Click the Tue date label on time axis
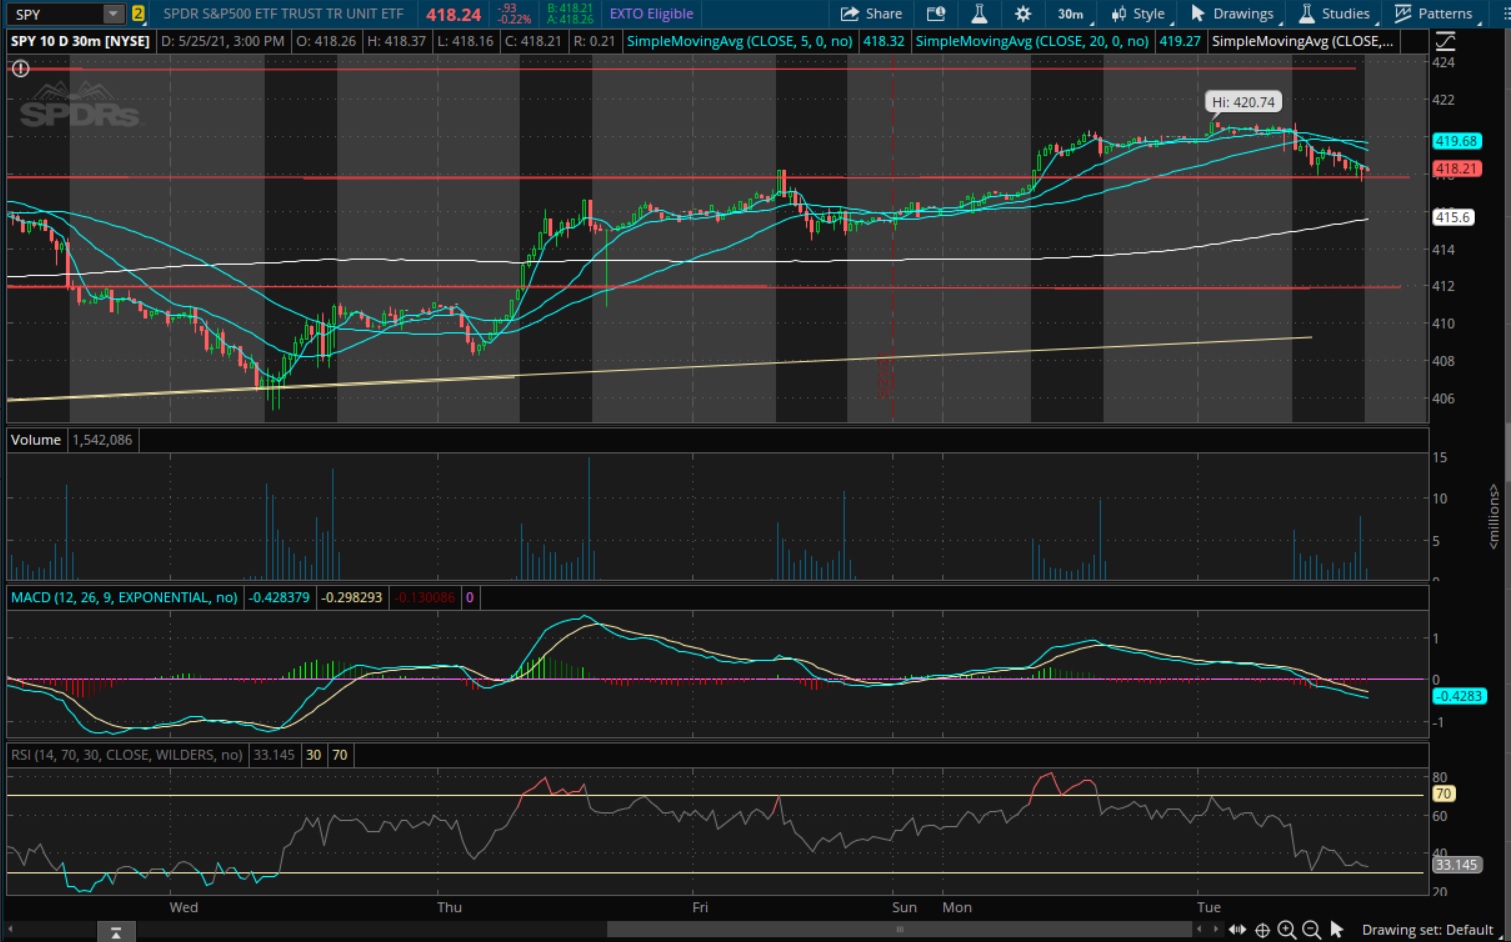This screenshot has width=1511, height=942. (x=1209, y=907)
